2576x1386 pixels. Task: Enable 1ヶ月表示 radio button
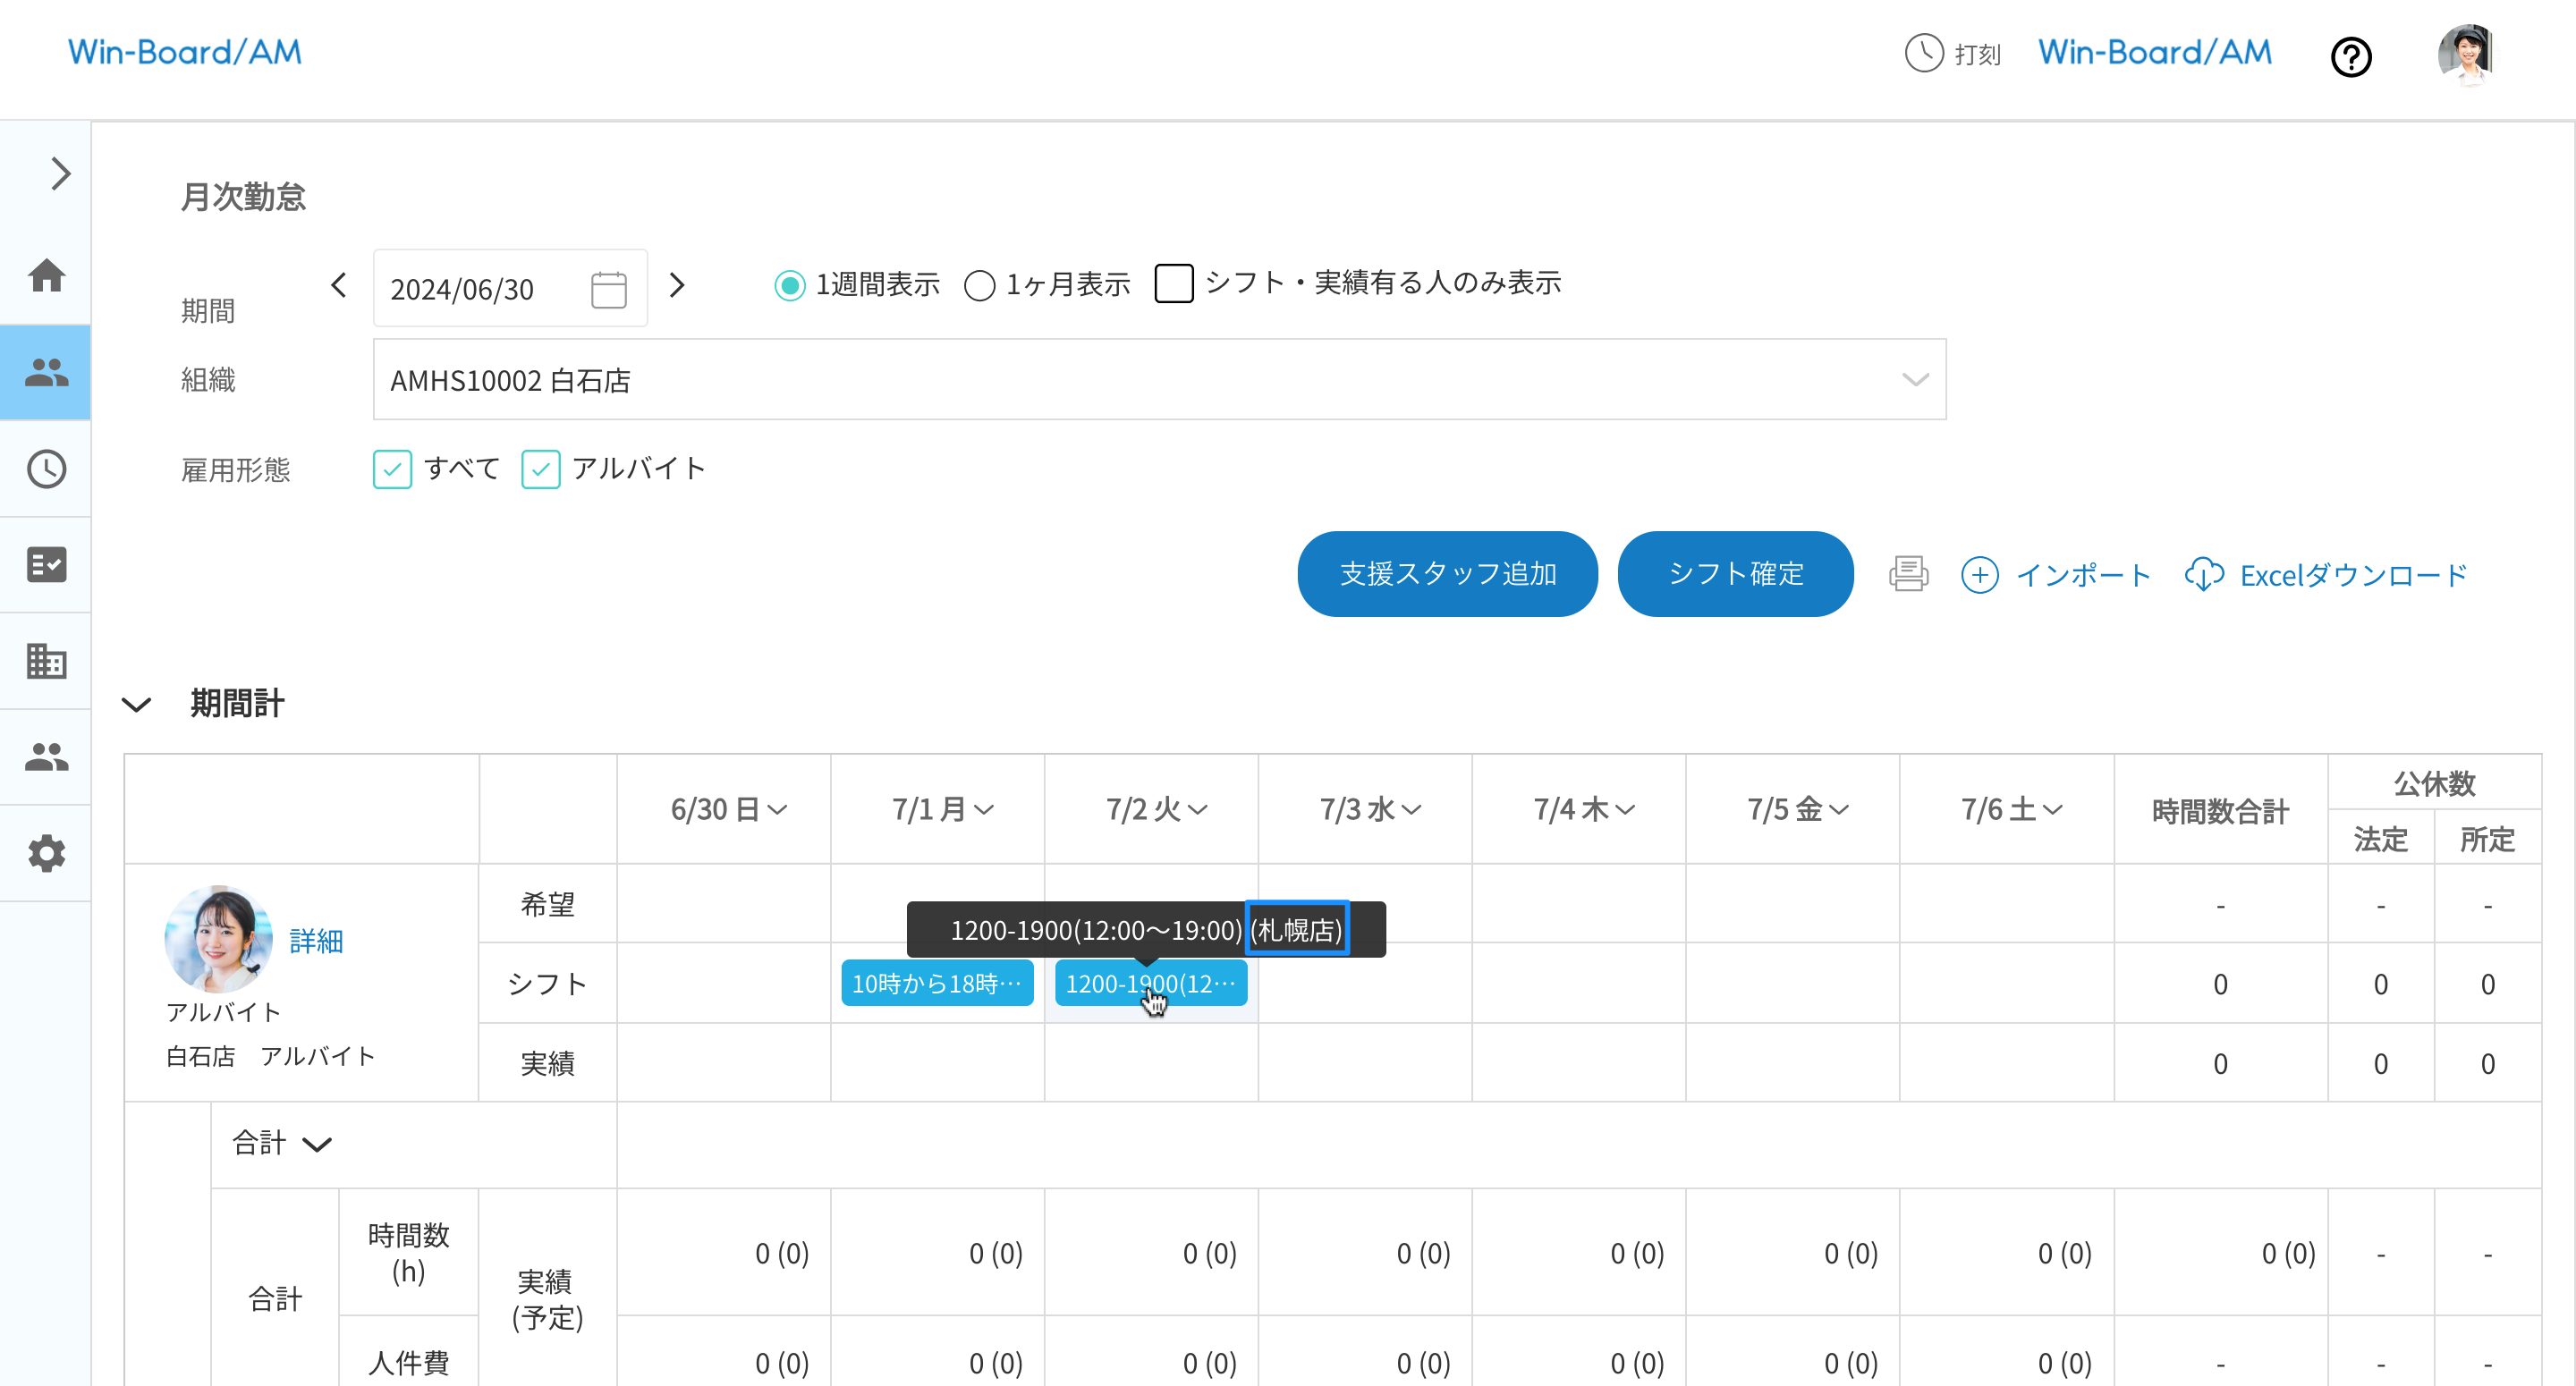[x=980, y=284]
